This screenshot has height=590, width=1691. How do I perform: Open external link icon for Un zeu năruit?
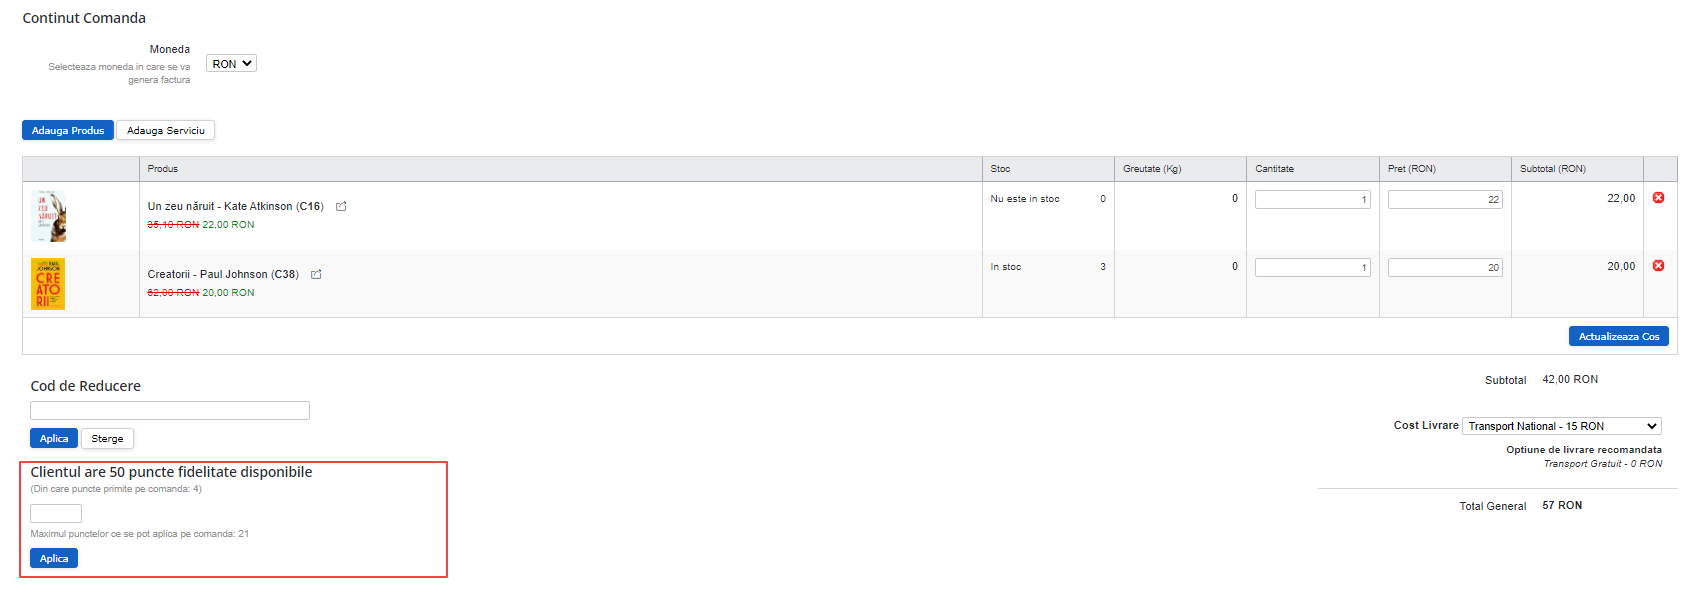[341, 207]
